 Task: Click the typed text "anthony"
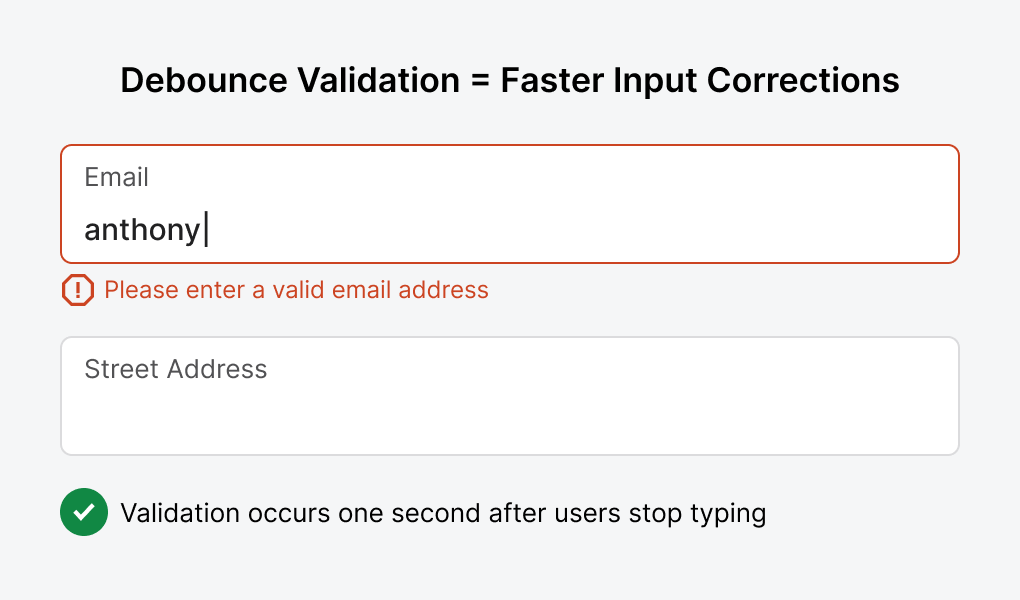[x=142, y=230]
